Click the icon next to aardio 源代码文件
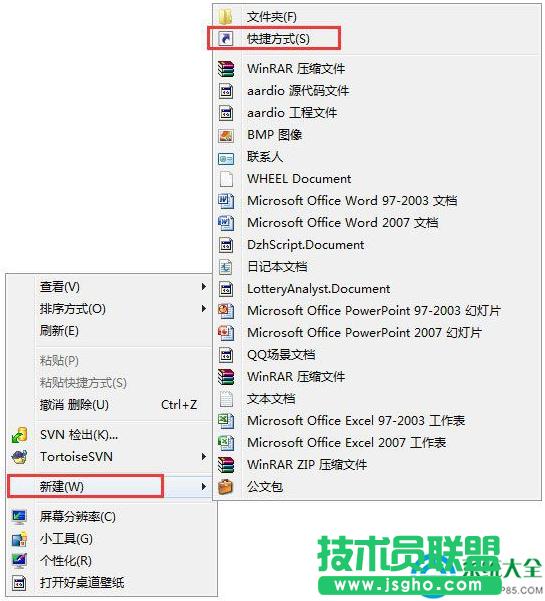The height and width of the screenshot is (601, 545). (x=226, y=91)
